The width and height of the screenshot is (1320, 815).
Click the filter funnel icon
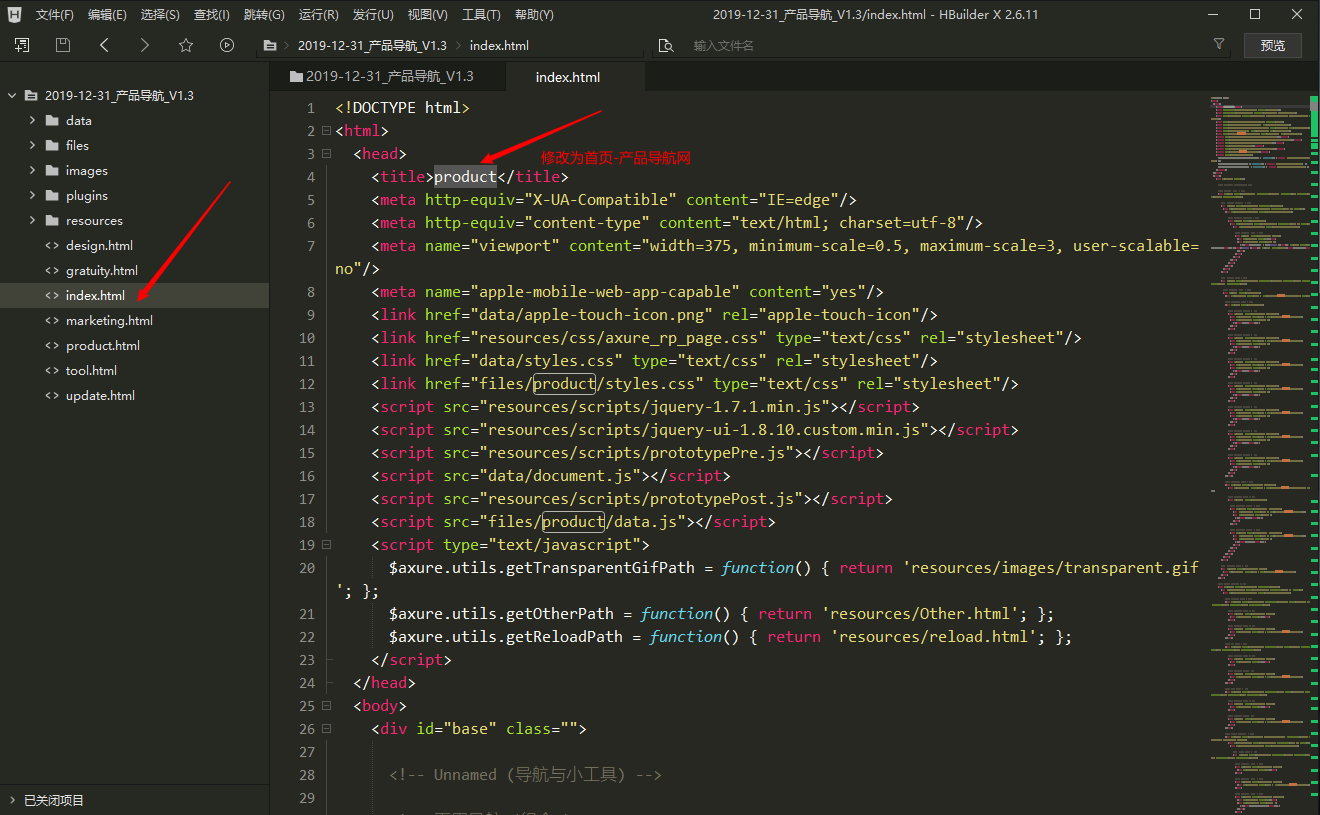(1218, 44)
